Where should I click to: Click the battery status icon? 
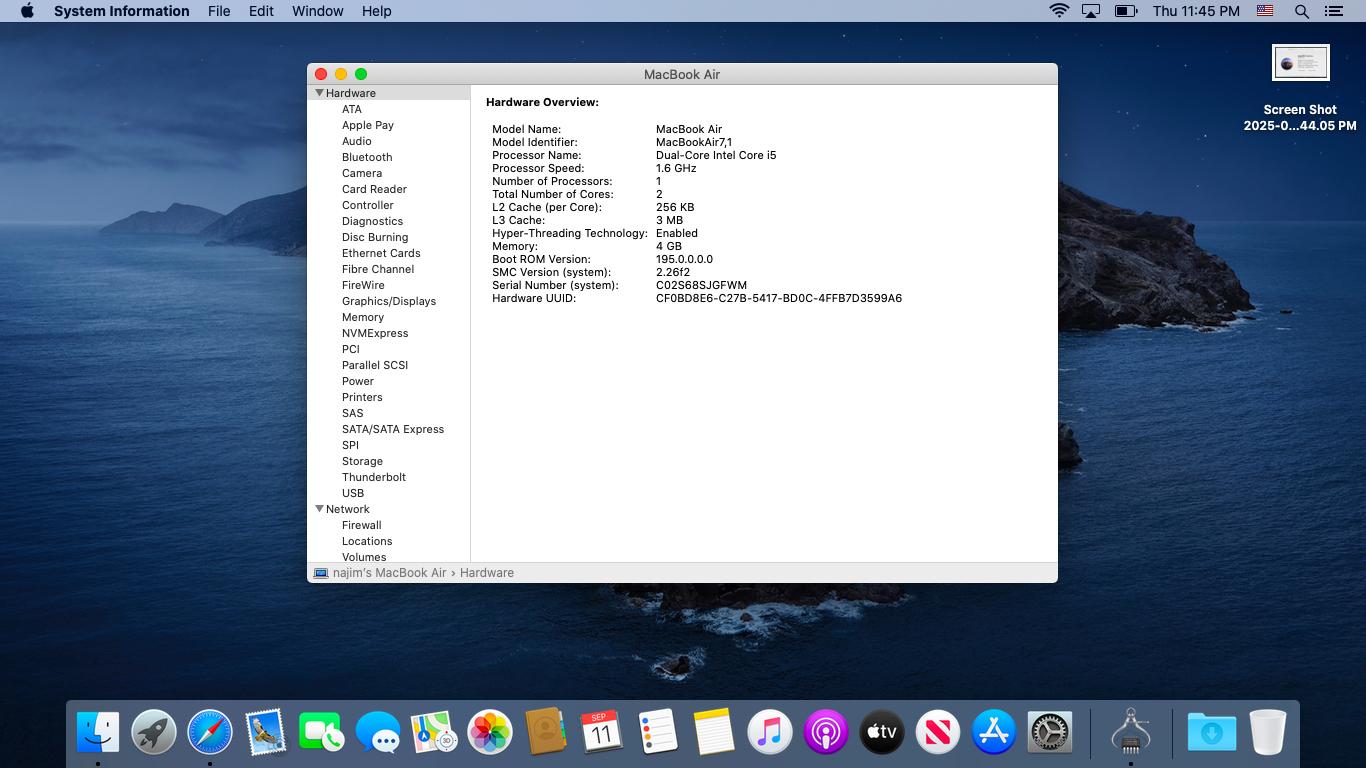point(1126,11)
